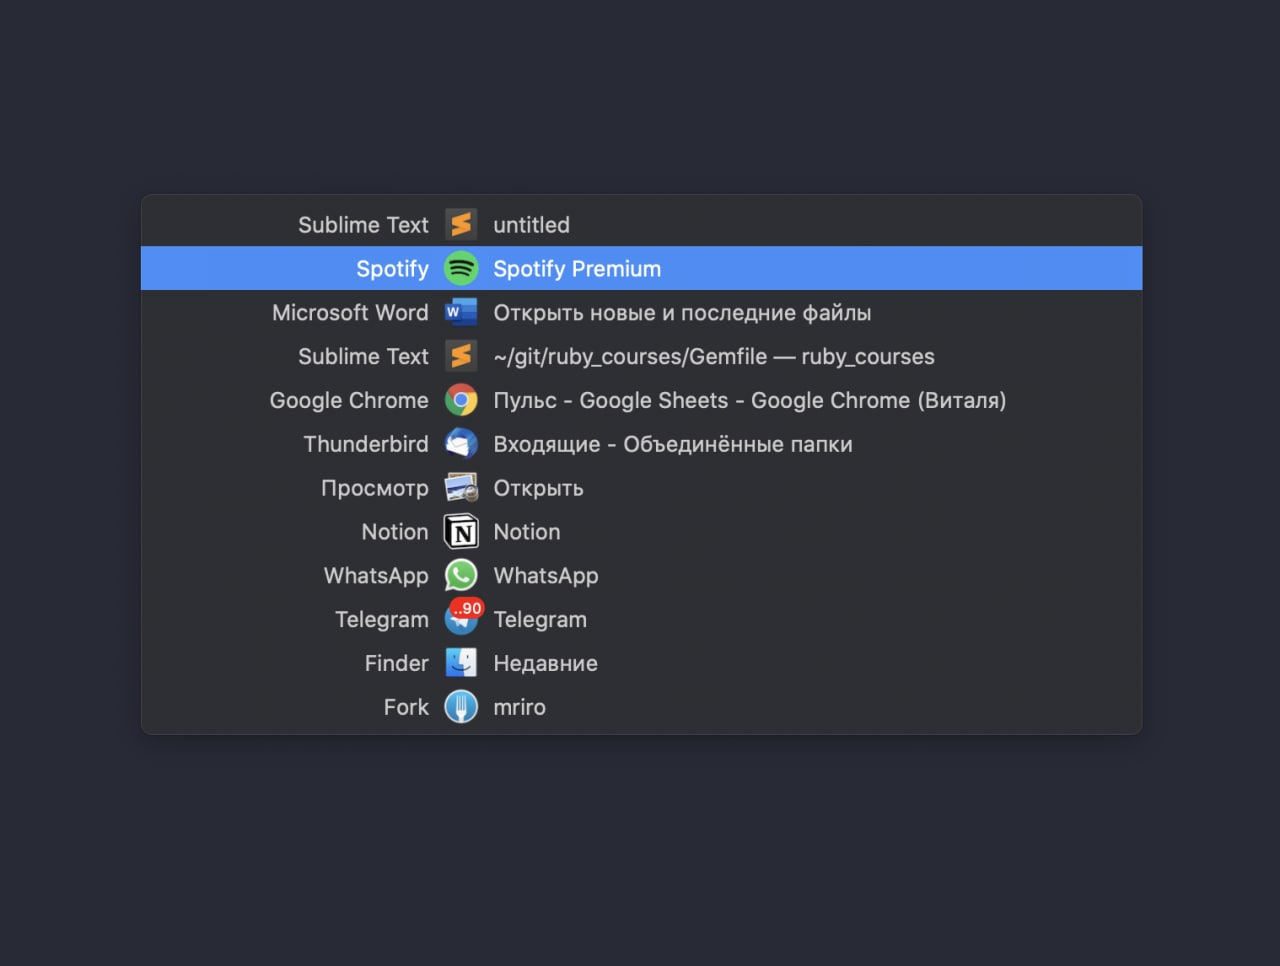
Task: Switch to the untitled Sublime Text window
Action: (531, 225)
